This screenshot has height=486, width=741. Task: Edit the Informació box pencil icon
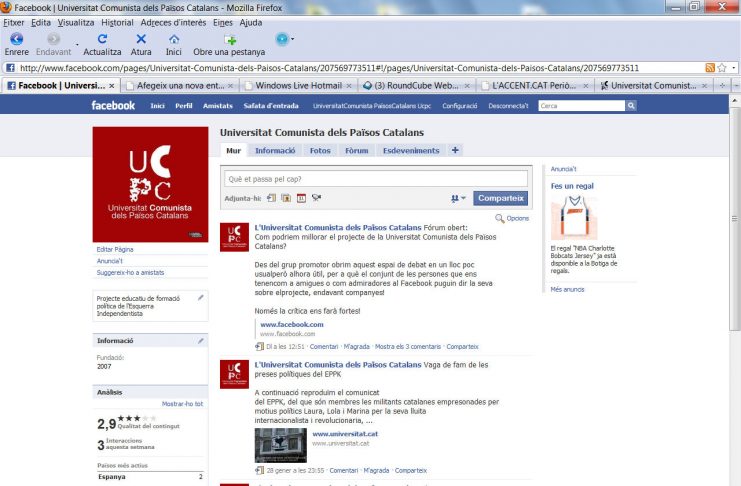200,340
